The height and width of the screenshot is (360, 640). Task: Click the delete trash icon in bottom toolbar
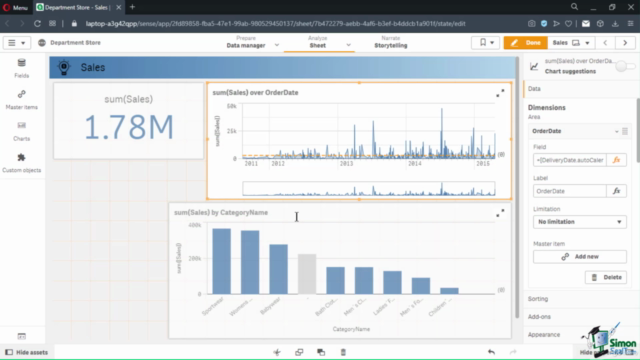click(x=343, y=352)
